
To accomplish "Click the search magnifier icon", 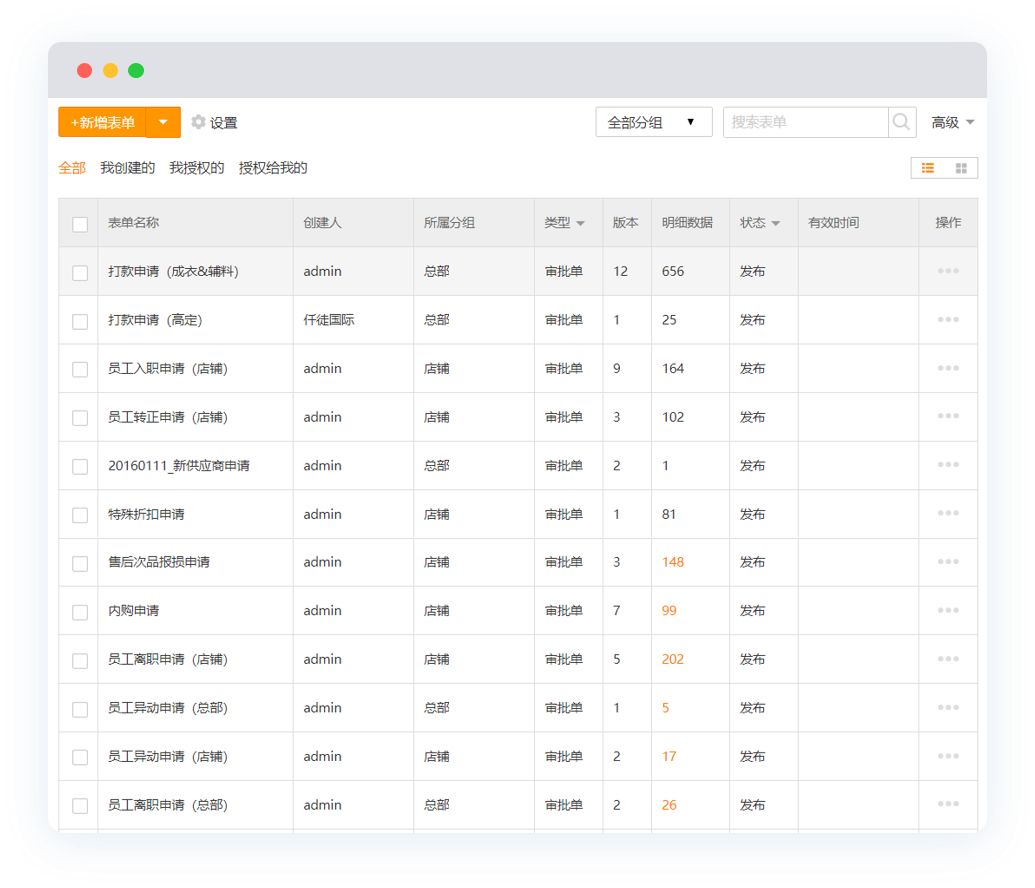I will point(902,122).
